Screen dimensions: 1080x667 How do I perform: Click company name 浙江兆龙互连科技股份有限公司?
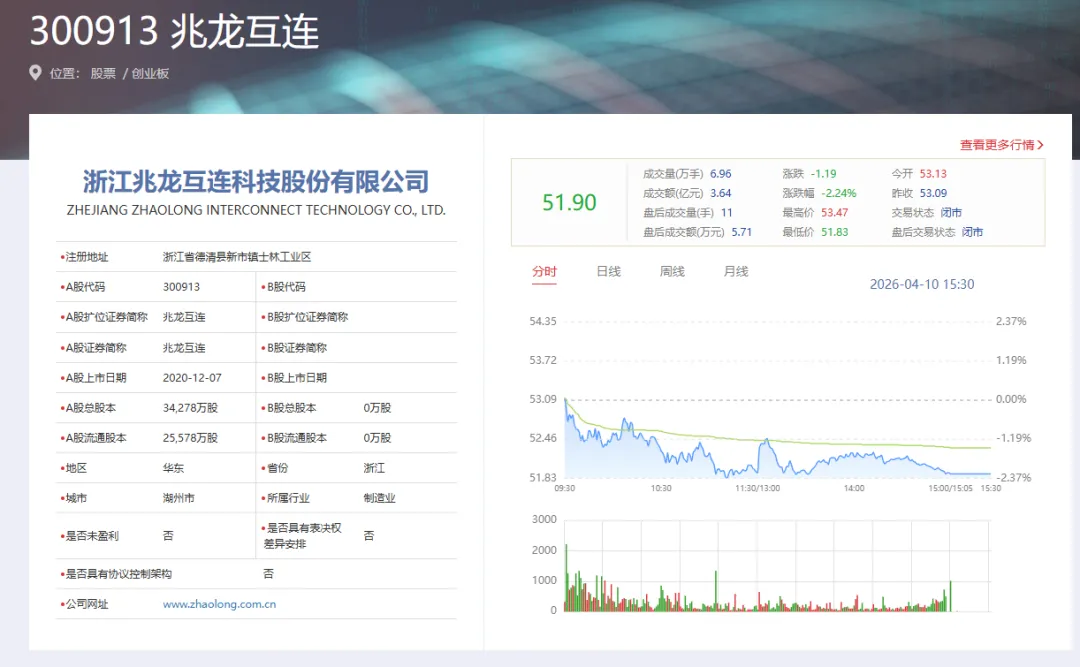pyautogui.click(x=256, y=181)
